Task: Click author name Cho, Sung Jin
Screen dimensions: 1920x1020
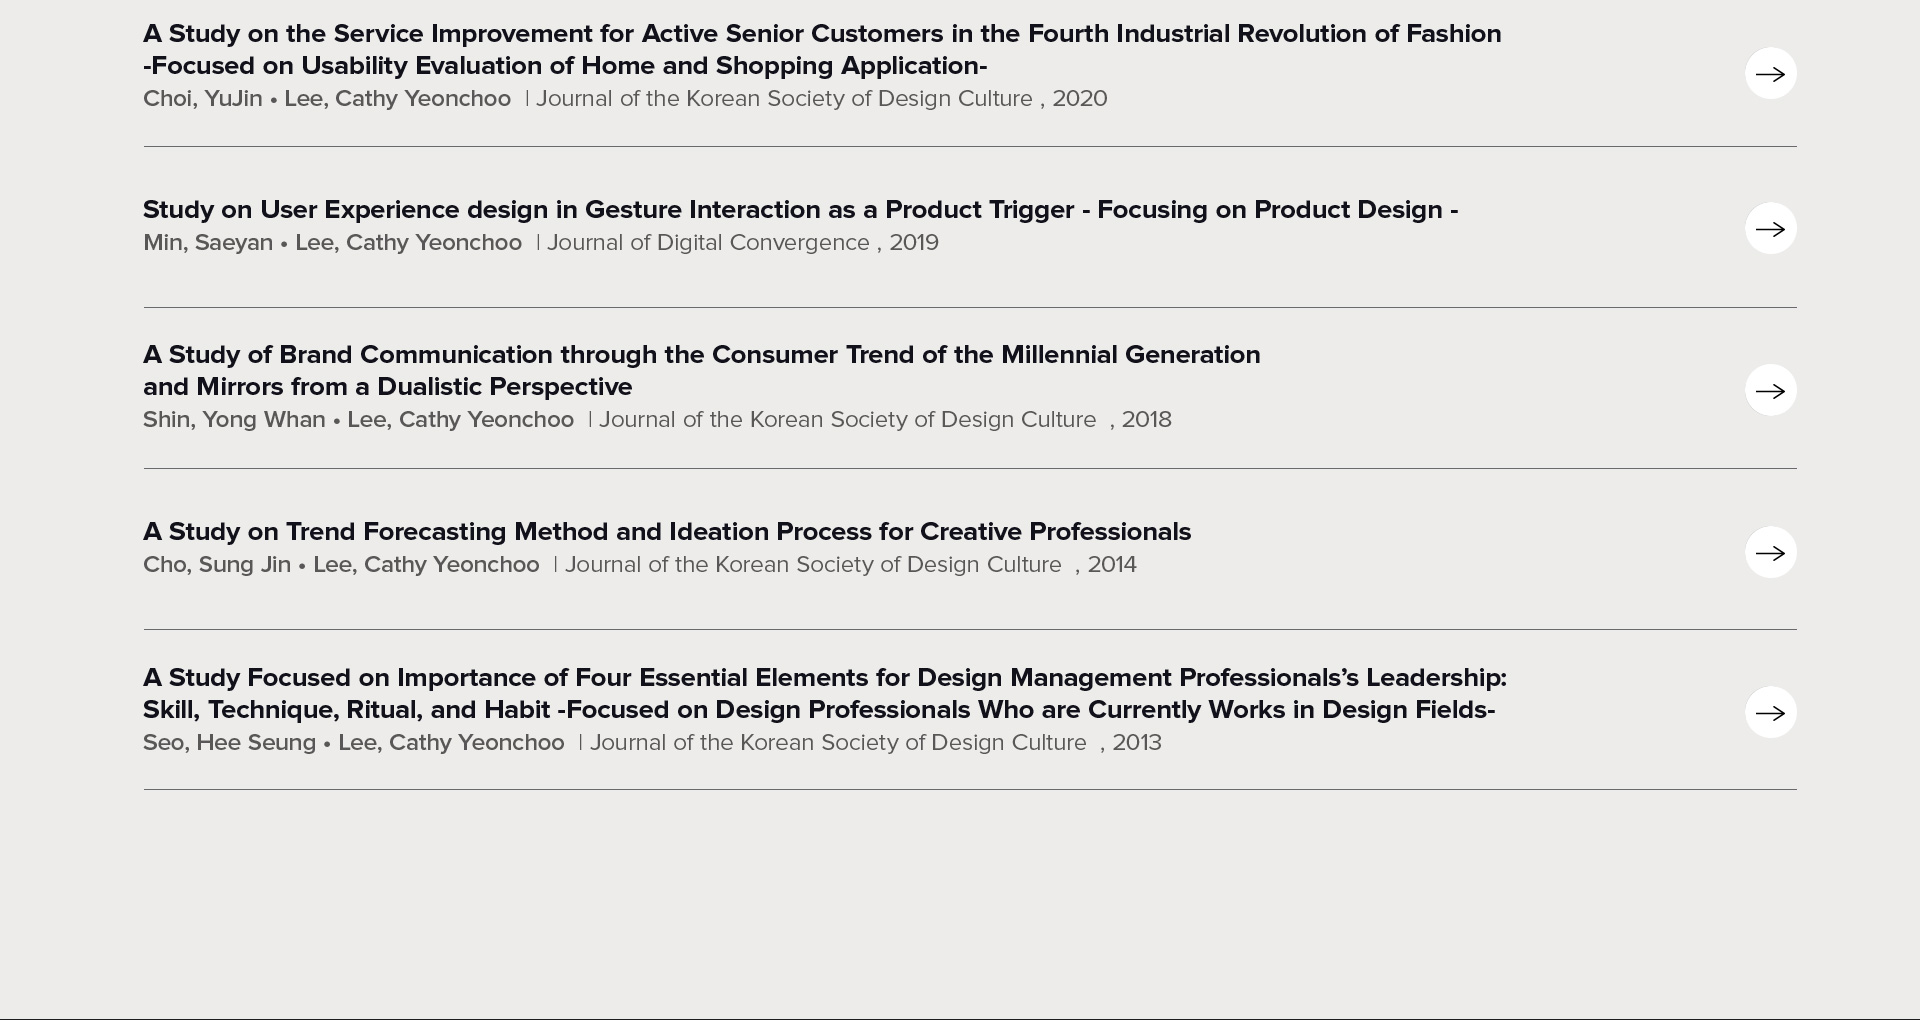Action: coord(216,565)
